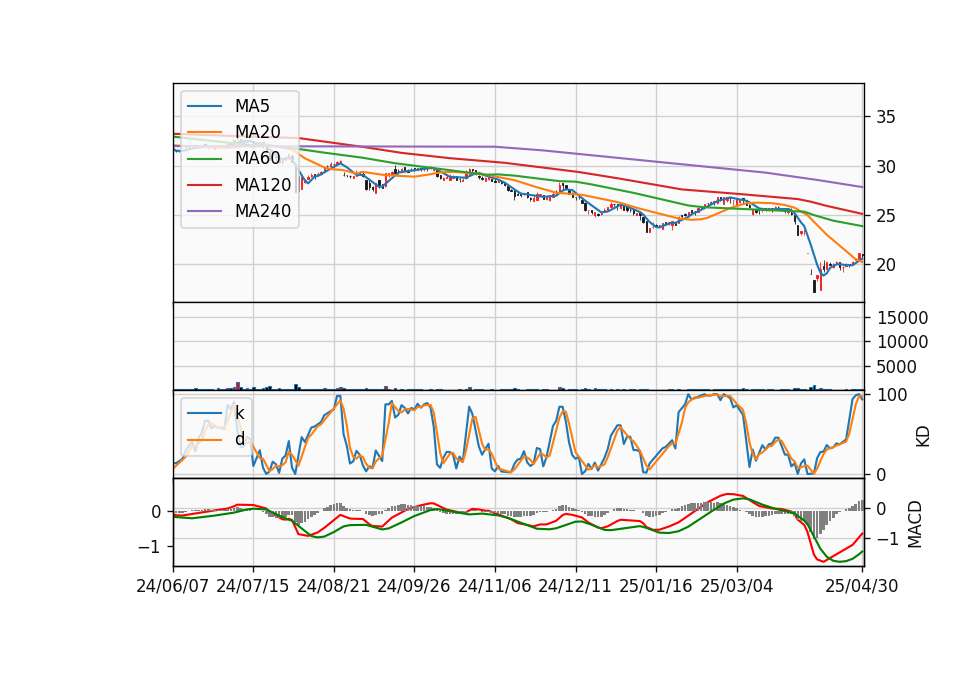The image size is (960, 690).
Task: Click the 24/08/21 date axis label
Action: pos(334,586)
